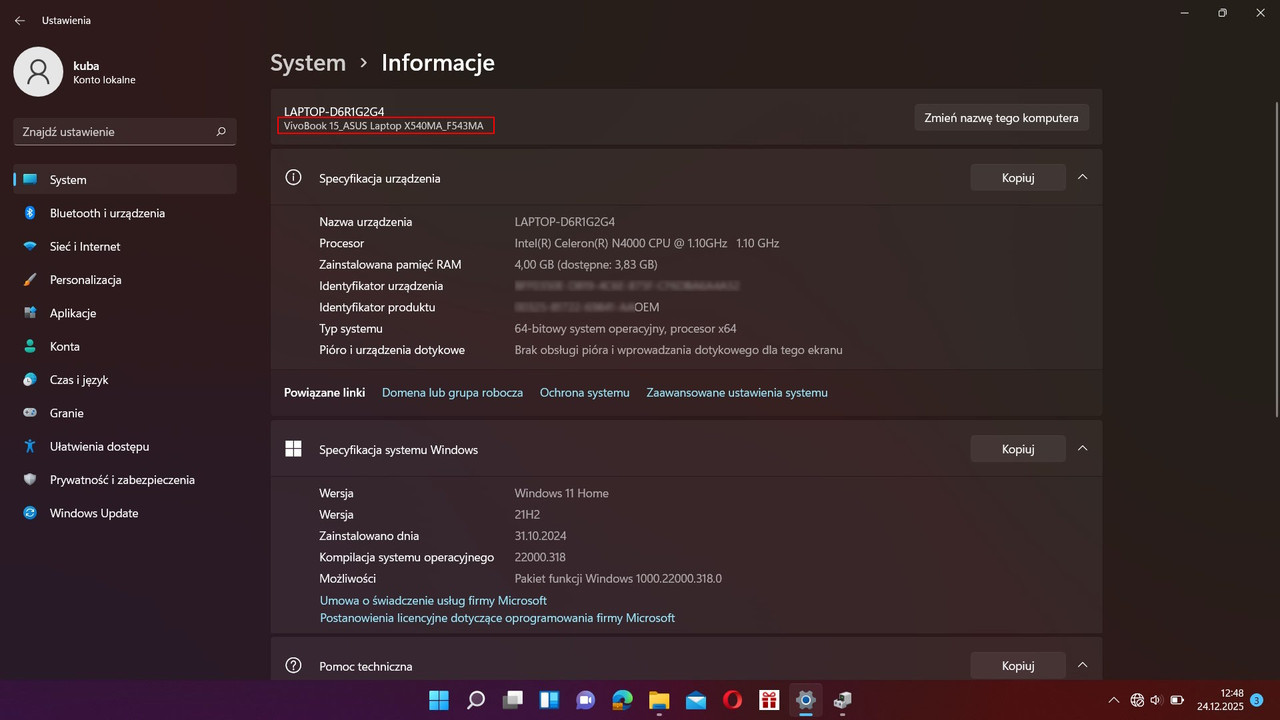Select the Intel Celeron N4000 processor text

(647, 243)
